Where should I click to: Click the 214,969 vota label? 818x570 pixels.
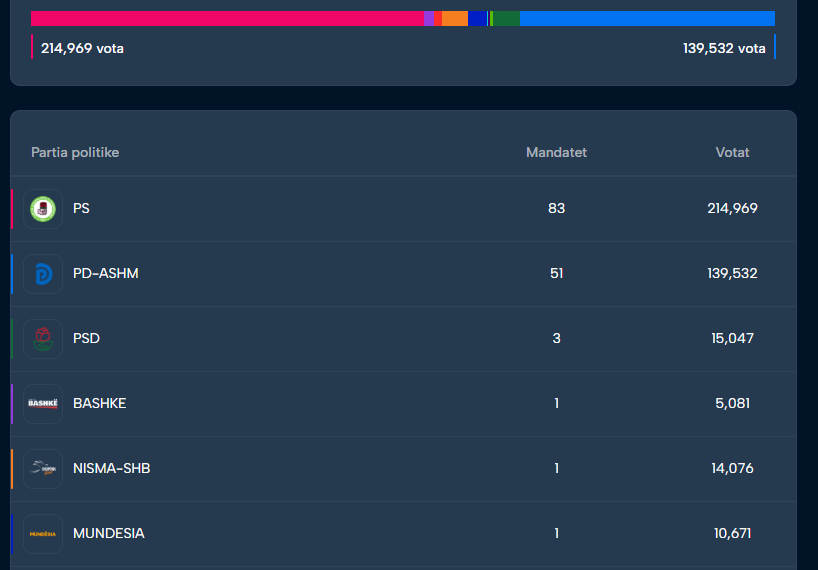click(82, 48)
